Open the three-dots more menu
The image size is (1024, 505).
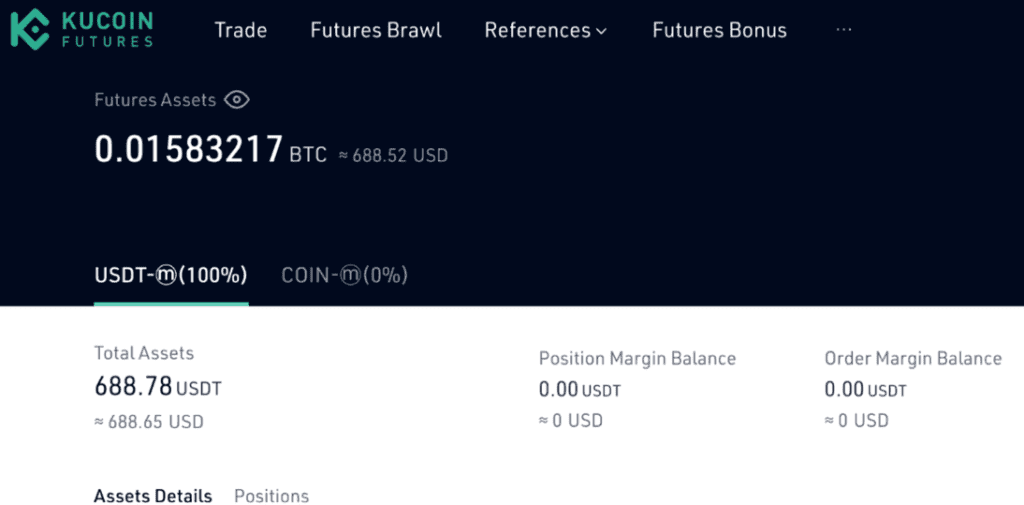(x=844, y=29)
